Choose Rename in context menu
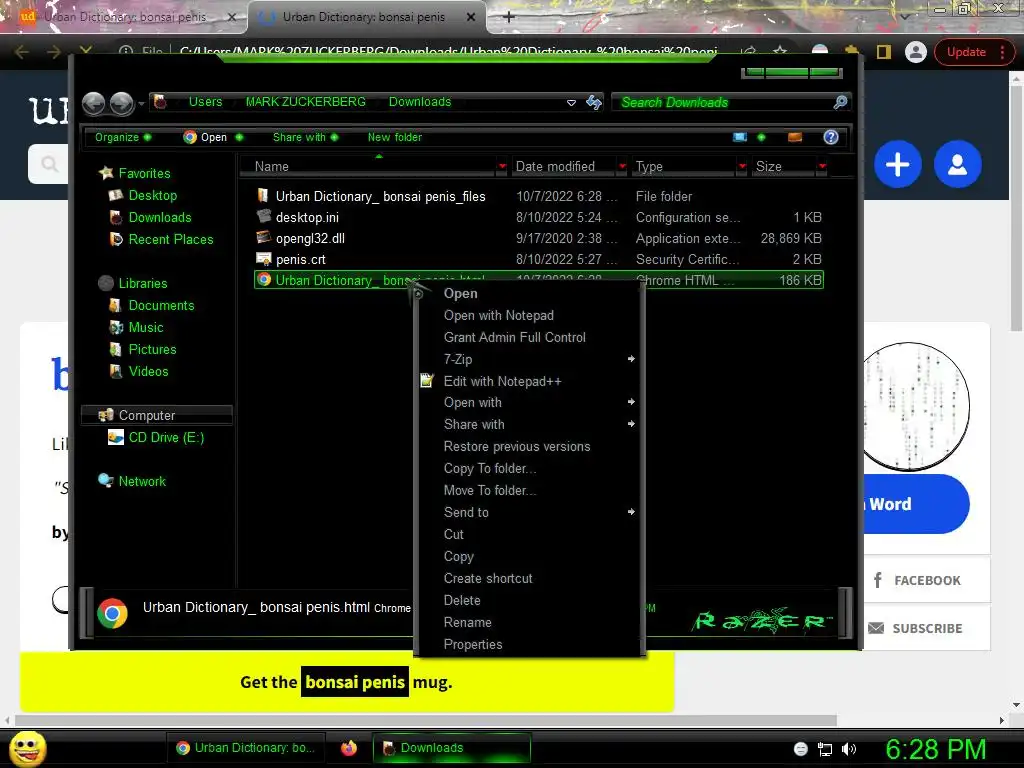Screen dimensions: 1024x768 tap(530, 623)
